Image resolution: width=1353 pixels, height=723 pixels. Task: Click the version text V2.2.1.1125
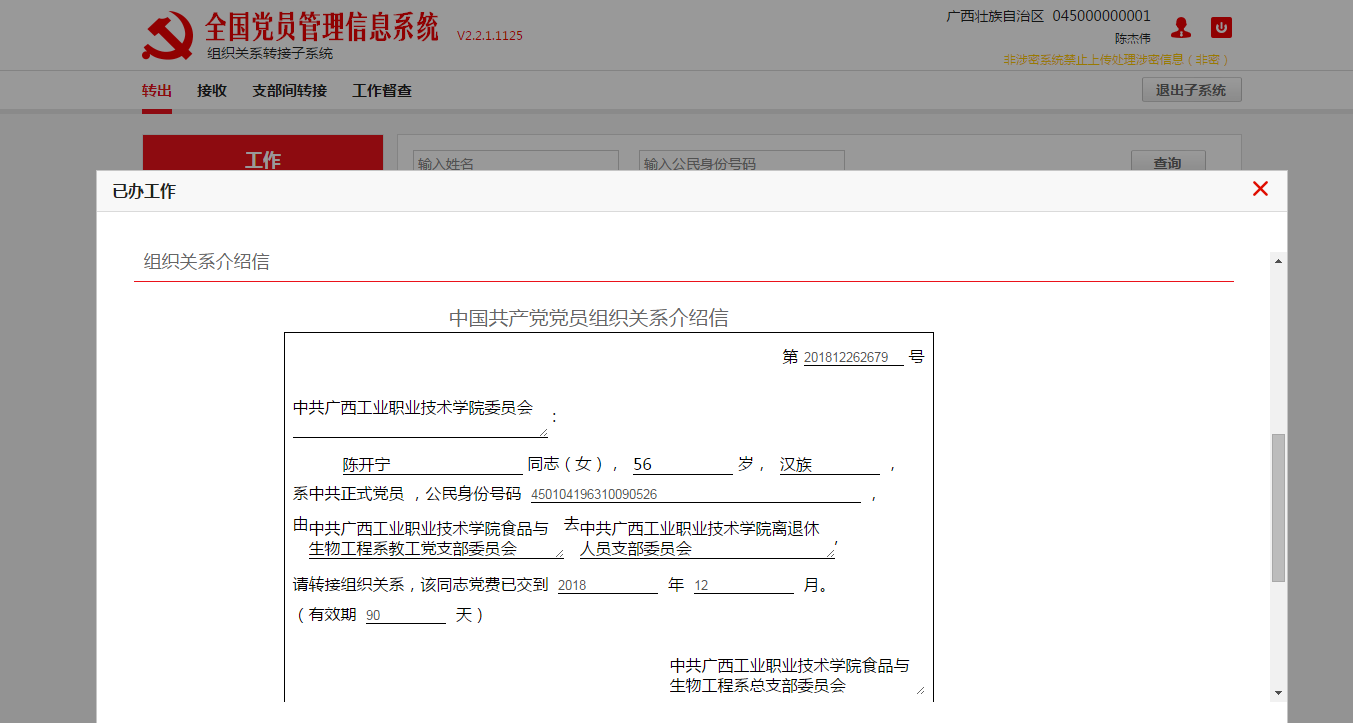[490, 36]
